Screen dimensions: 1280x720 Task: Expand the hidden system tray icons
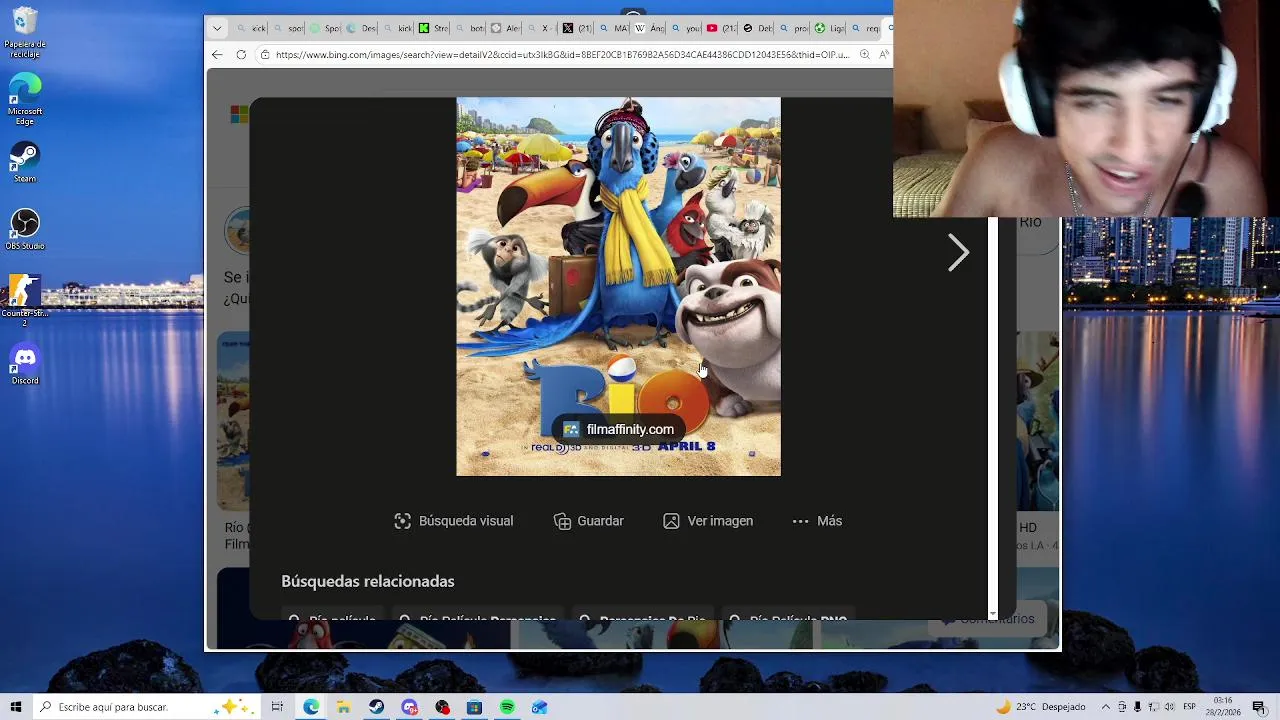(1104, 707)
